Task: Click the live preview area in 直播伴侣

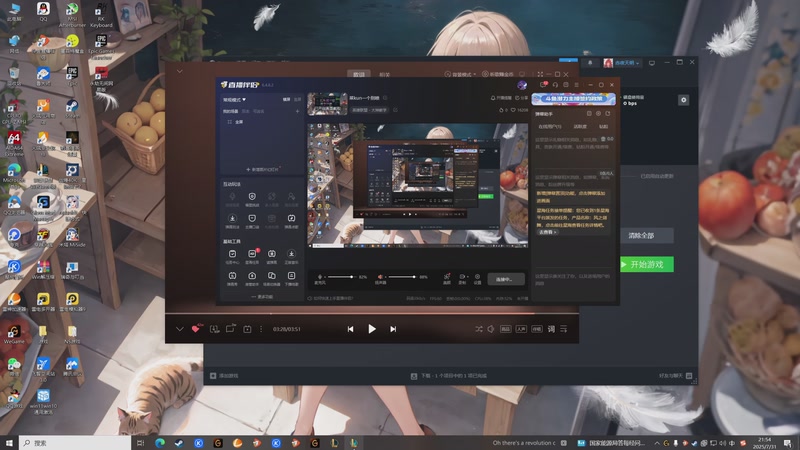Action: click(417, 186)
